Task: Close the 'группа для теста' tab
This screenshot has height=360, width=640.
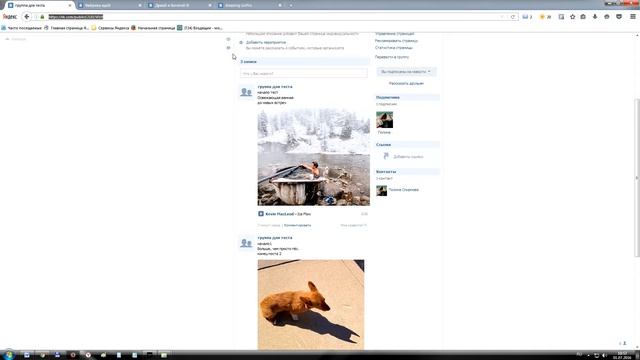Action: [x=69, y=5]
